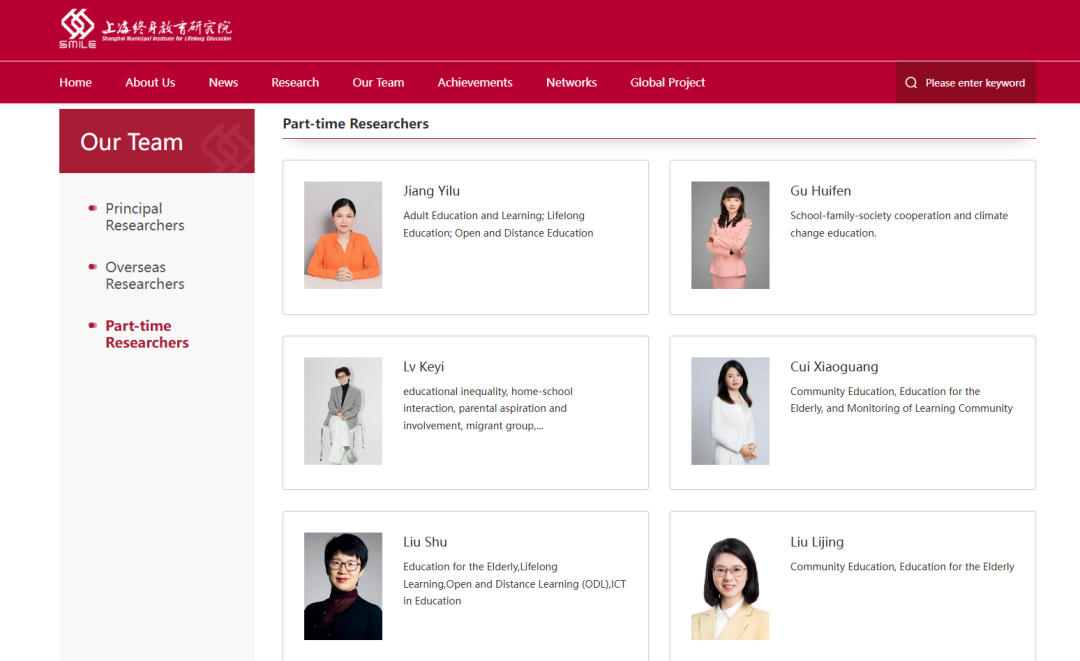The image size is (1080, 661).
Task: Click Gu Huifen's name link
Action: (x=820, y=191)
